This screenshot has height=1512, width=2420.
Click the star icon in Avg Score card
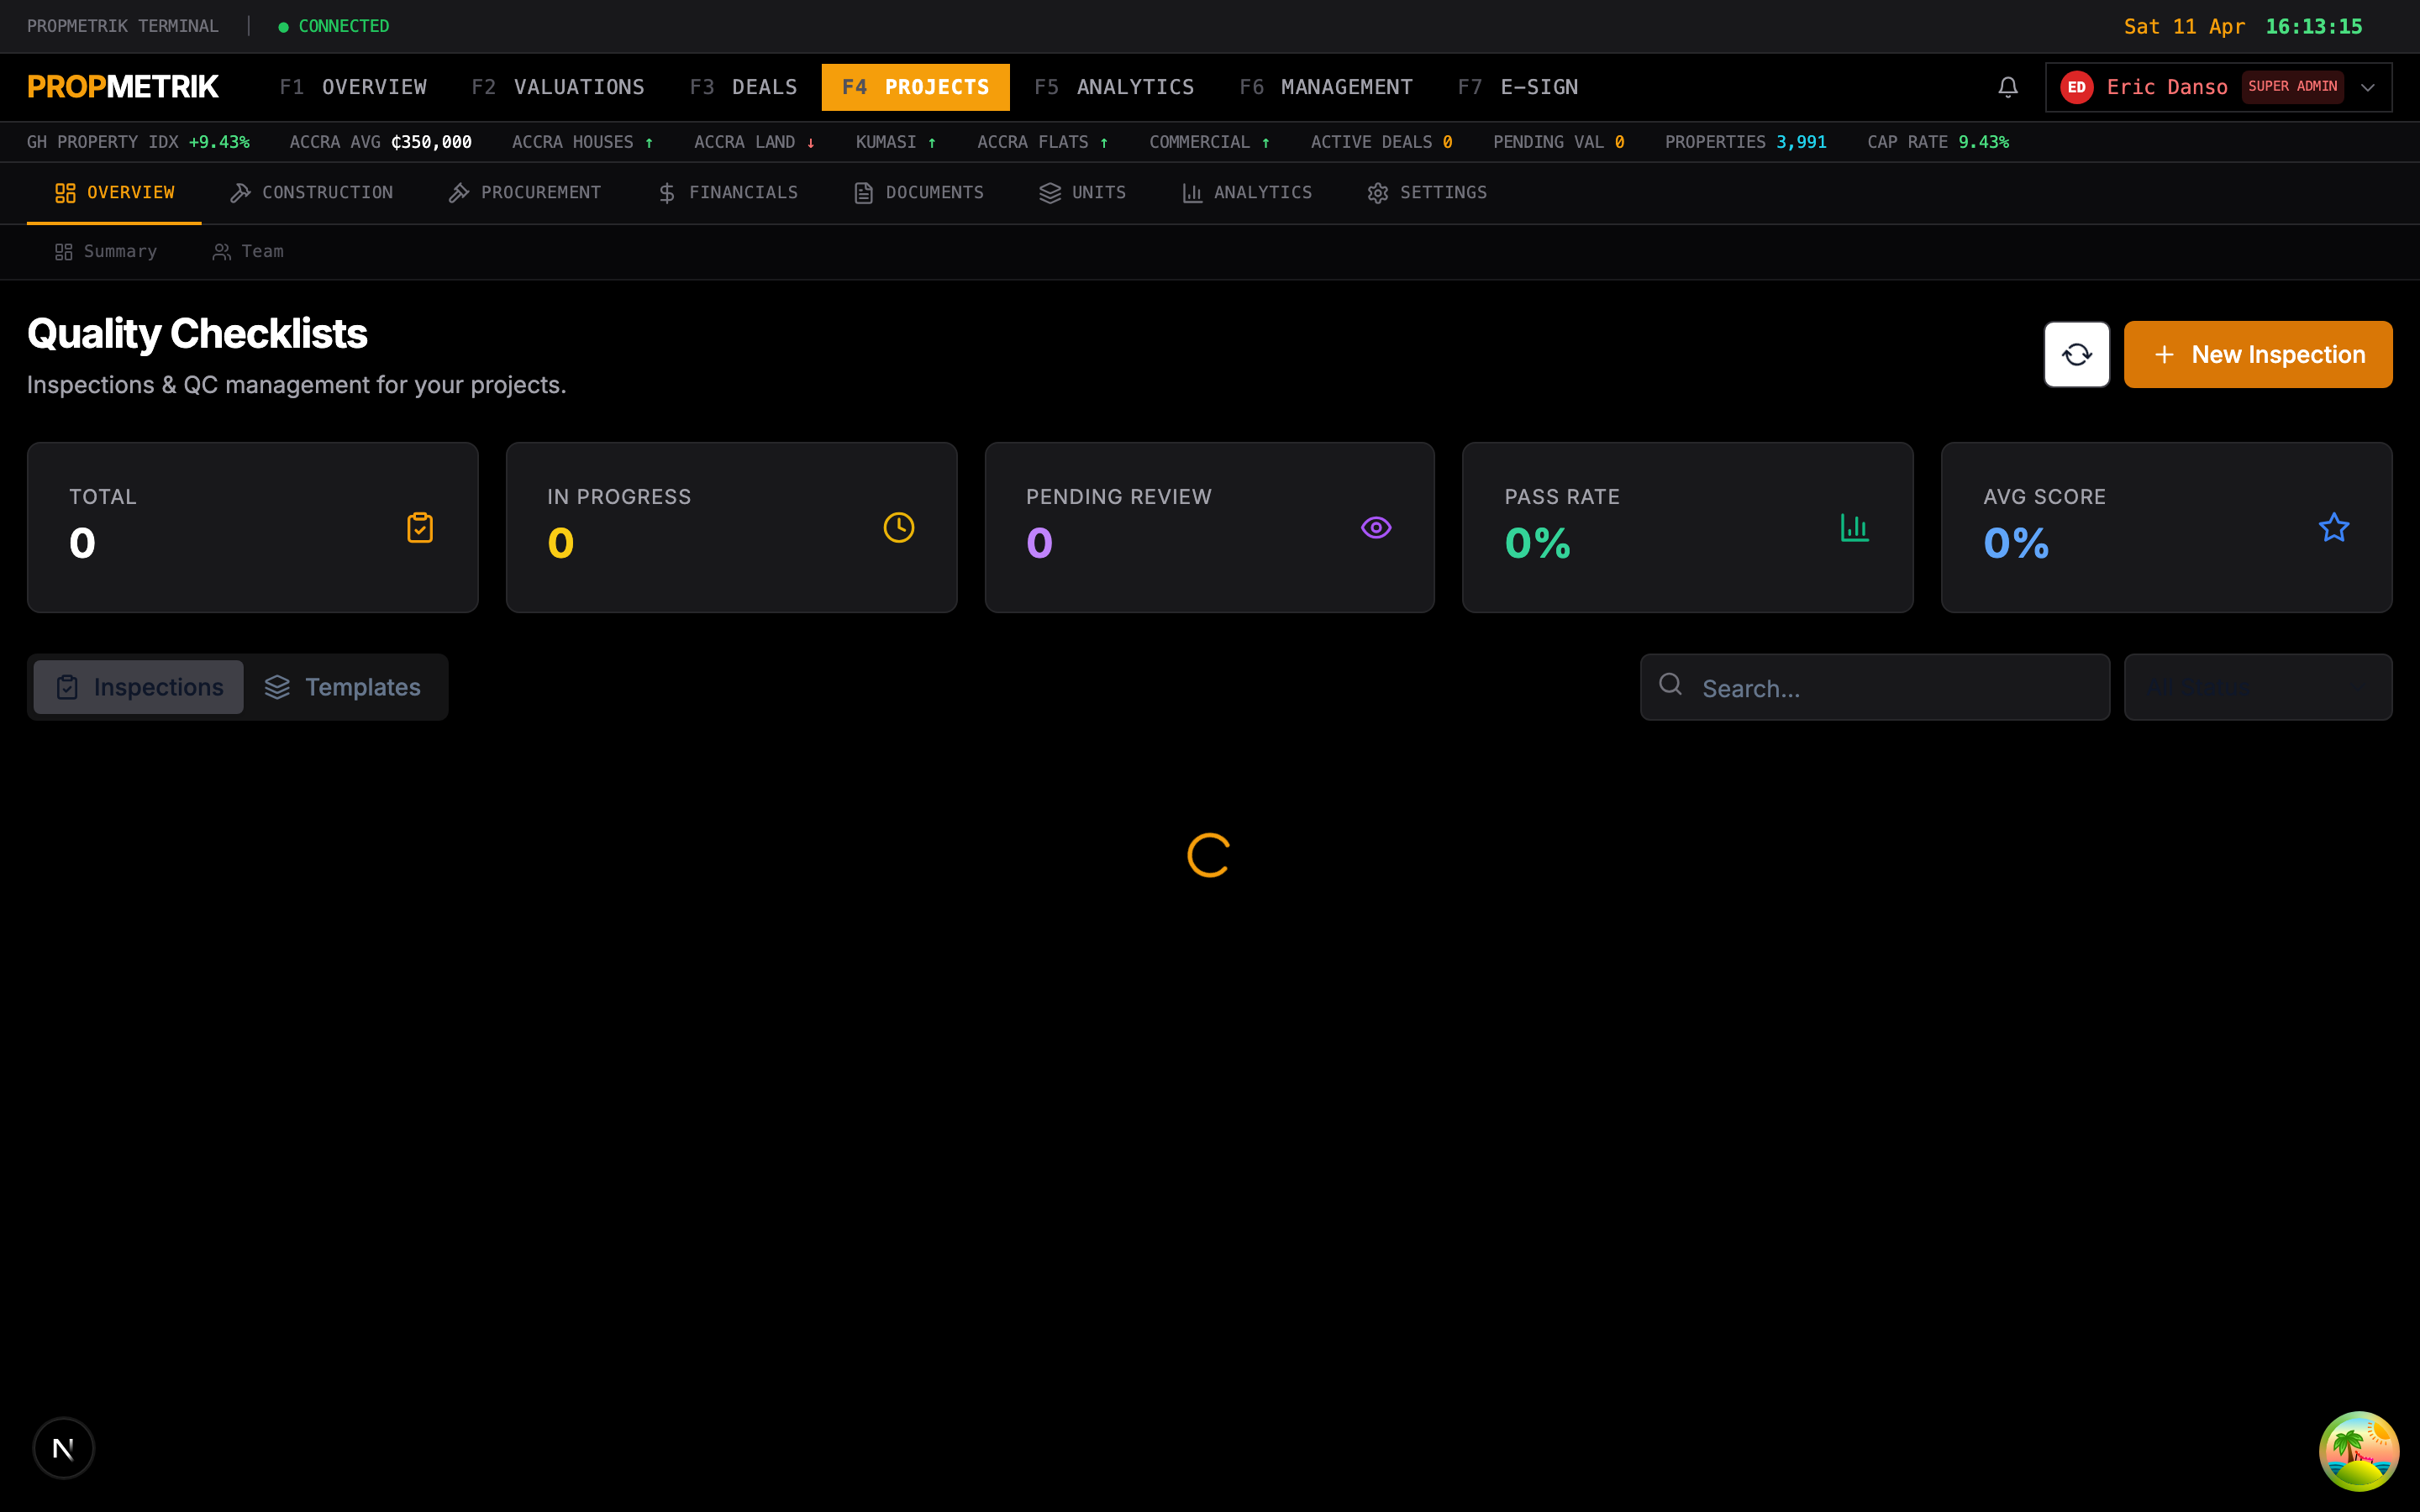point(2333,527)
